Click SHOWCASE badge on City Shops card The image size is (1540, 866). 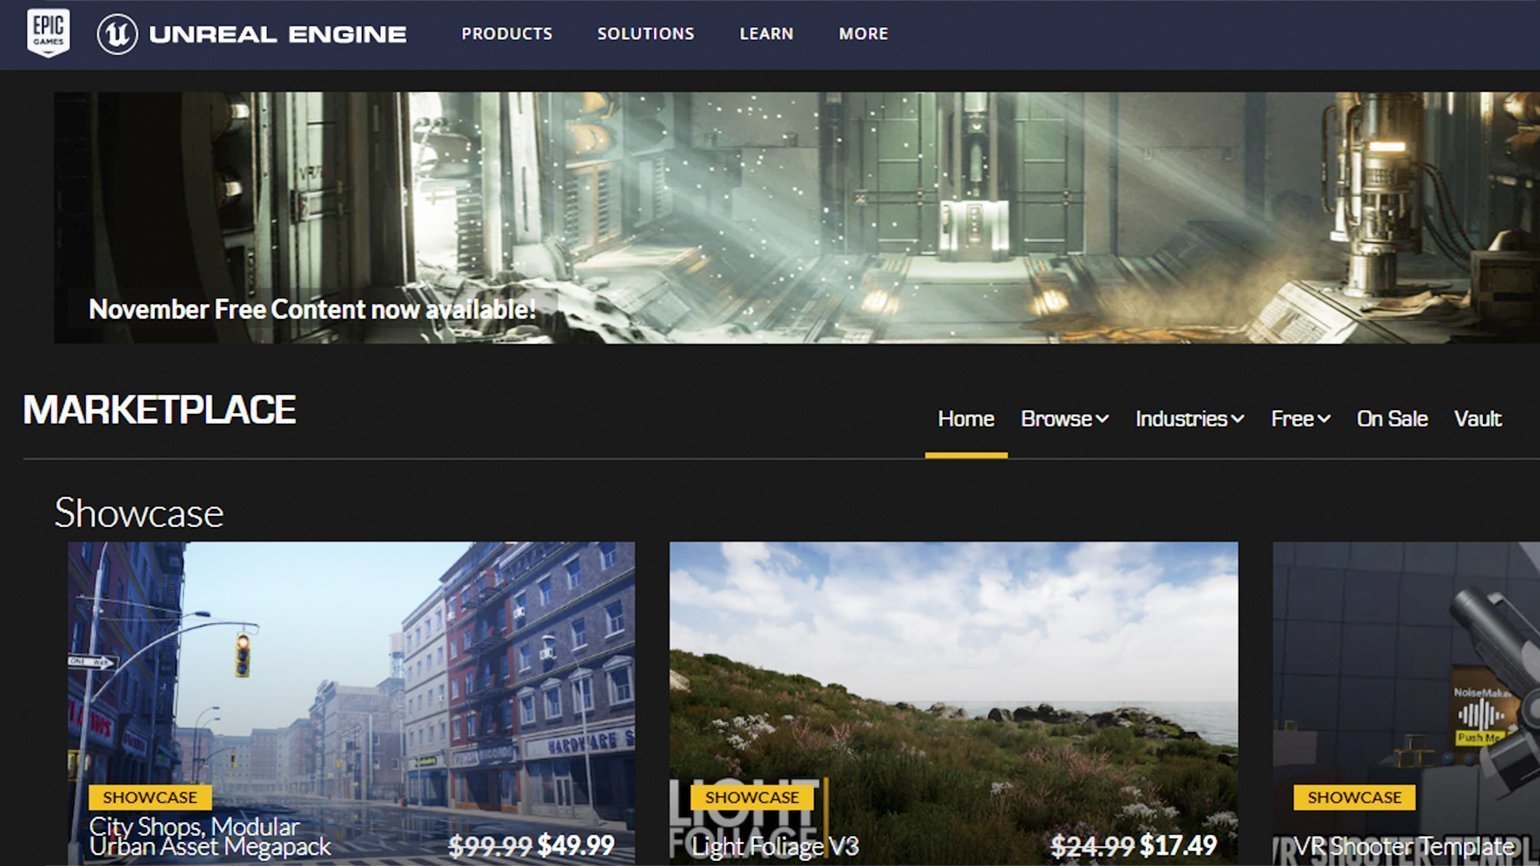point(150,797)
